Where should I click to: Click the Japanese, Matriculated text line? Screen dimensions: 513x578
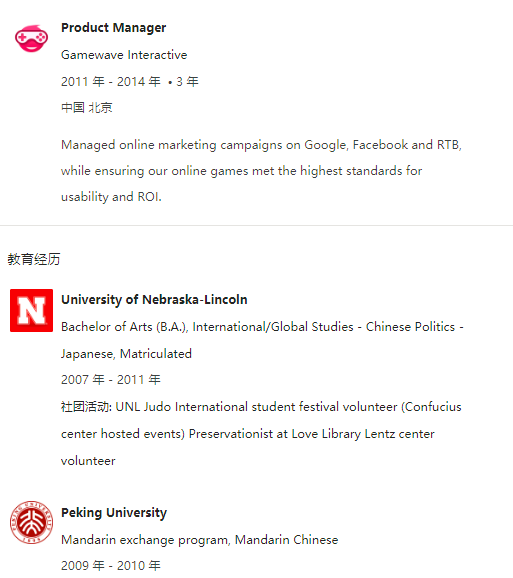point(126,354)
